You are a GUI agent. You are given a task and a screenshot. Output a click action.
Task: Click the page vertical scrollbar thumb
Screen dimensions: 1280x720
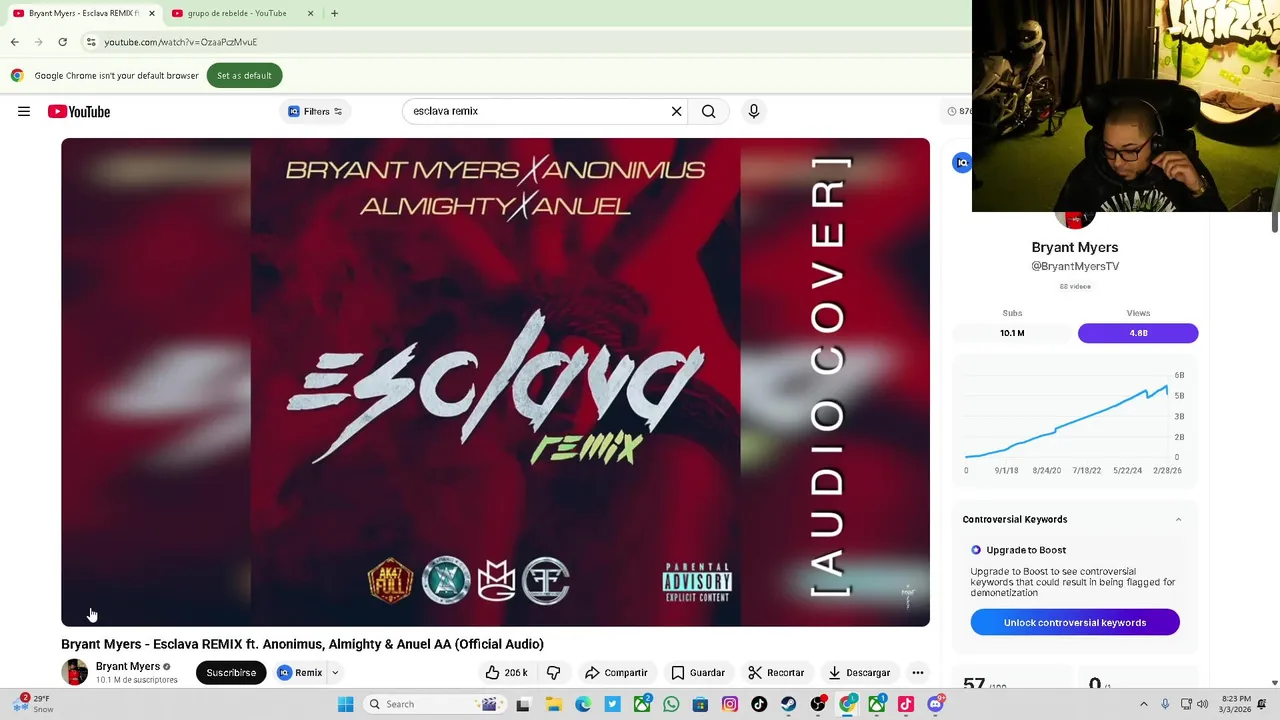[1275, 222]
